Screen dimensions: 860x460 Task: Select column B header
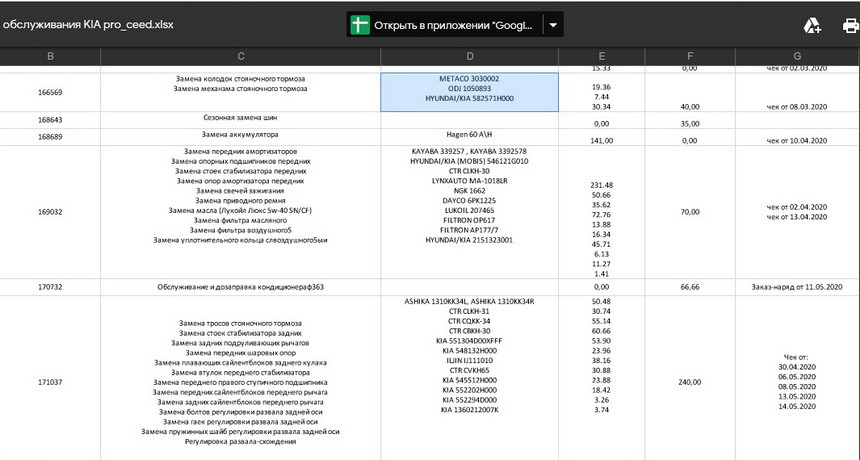click(50, 56)
